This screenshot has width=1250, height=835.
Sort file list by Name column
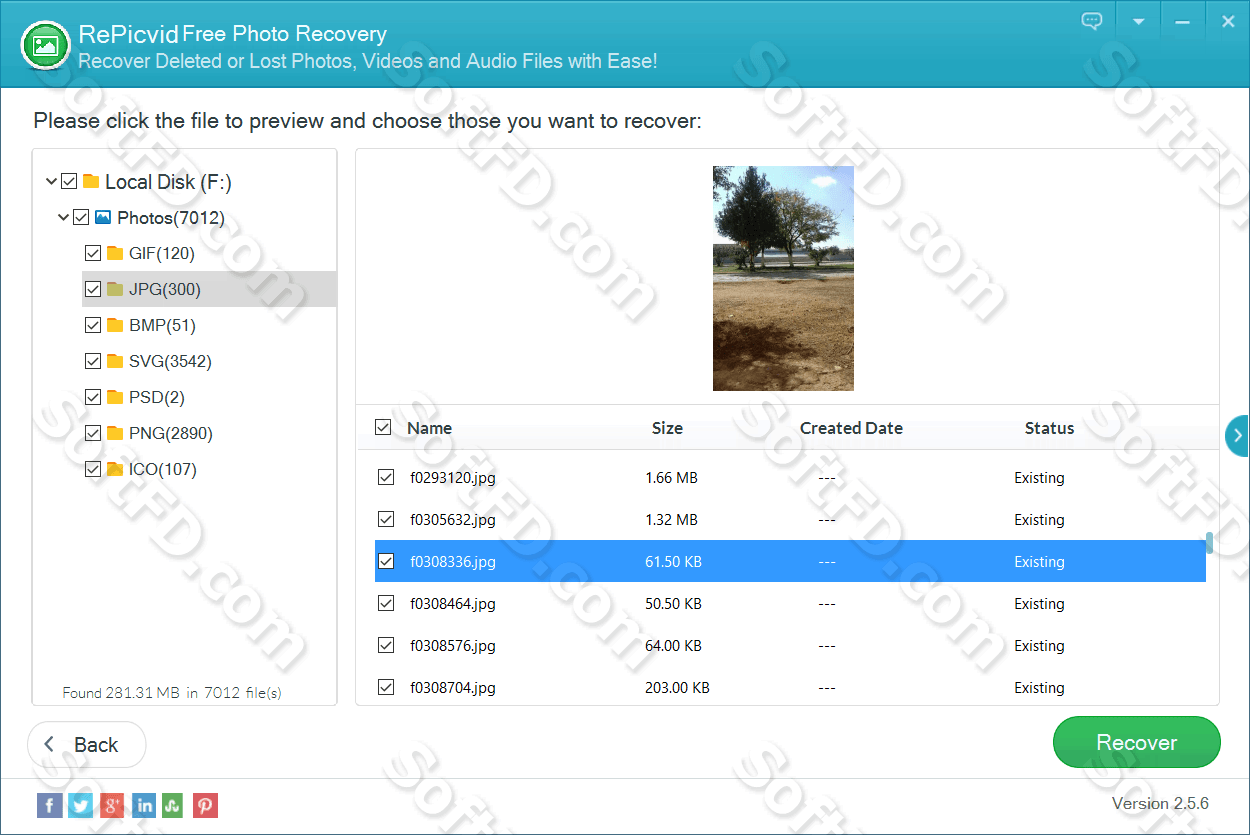click(430, 428)
